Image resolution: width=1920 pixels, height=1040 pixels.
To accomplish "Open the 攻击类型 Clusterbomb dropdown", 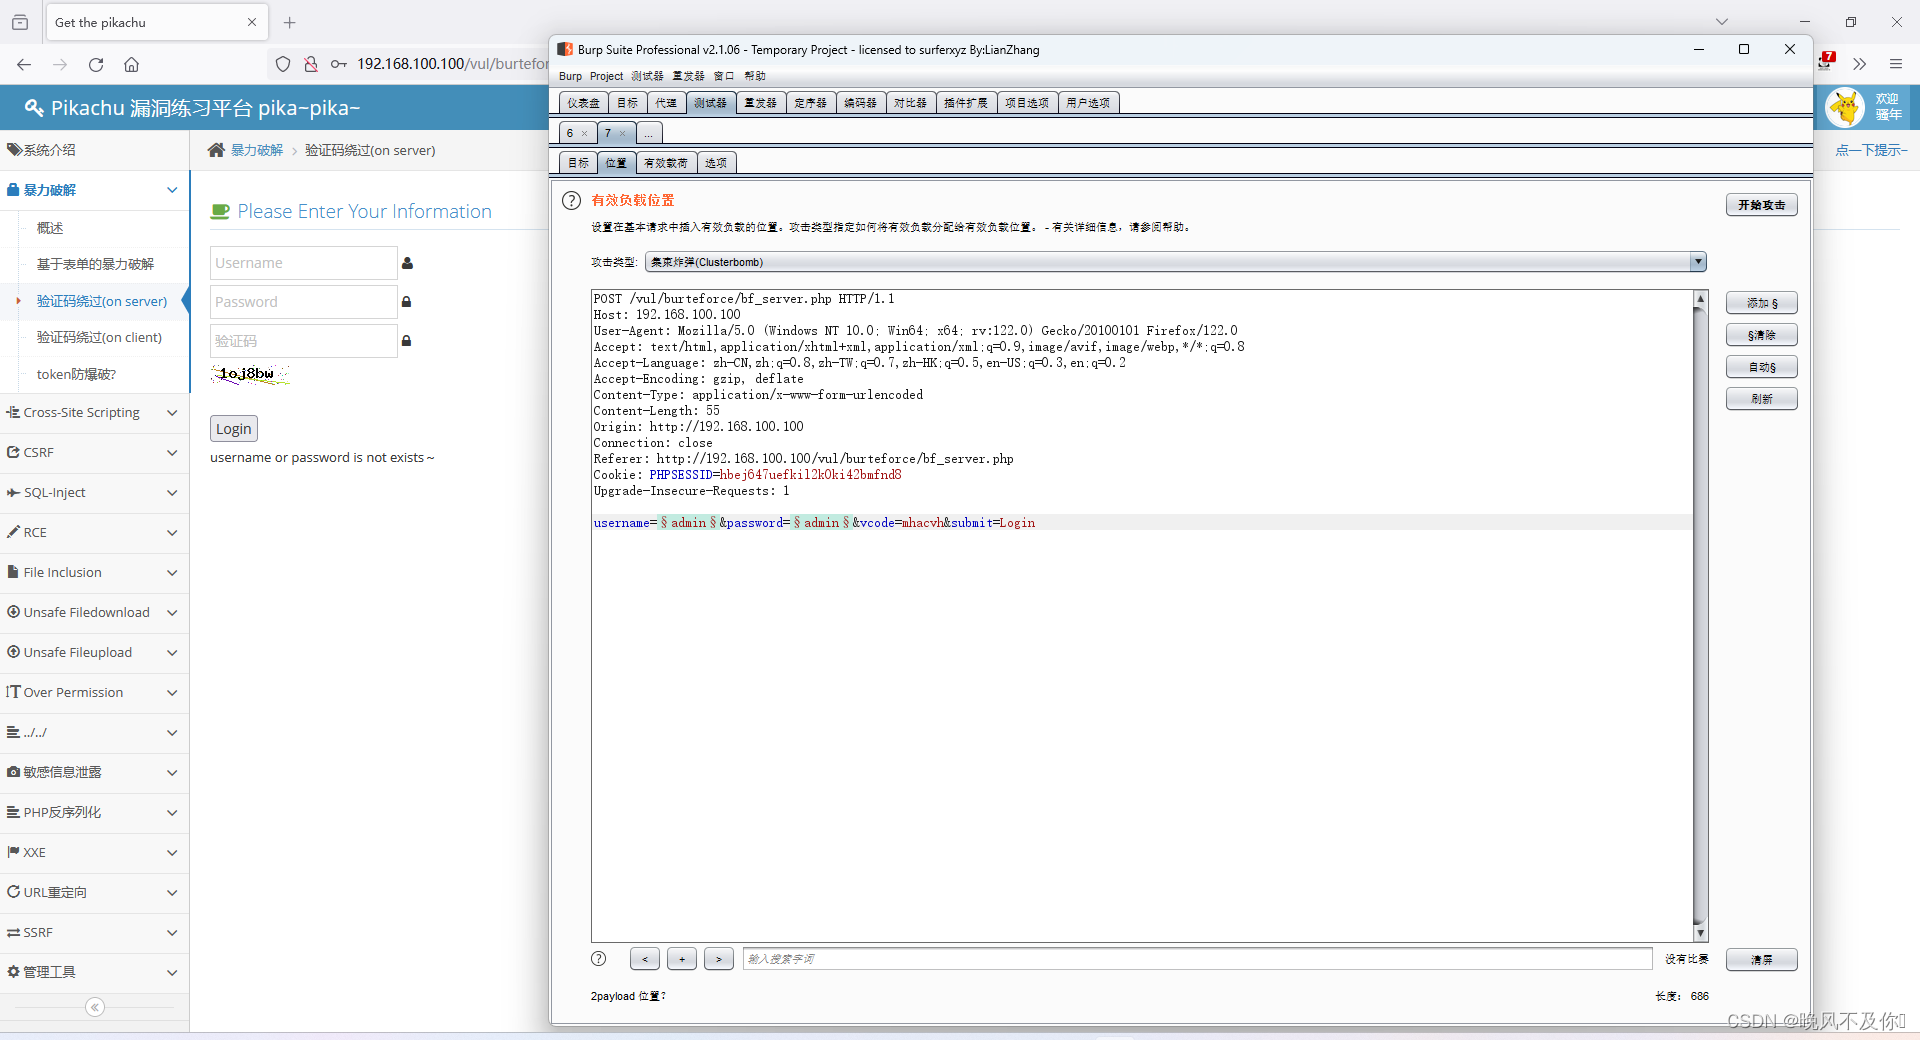I will point(1175,262).
